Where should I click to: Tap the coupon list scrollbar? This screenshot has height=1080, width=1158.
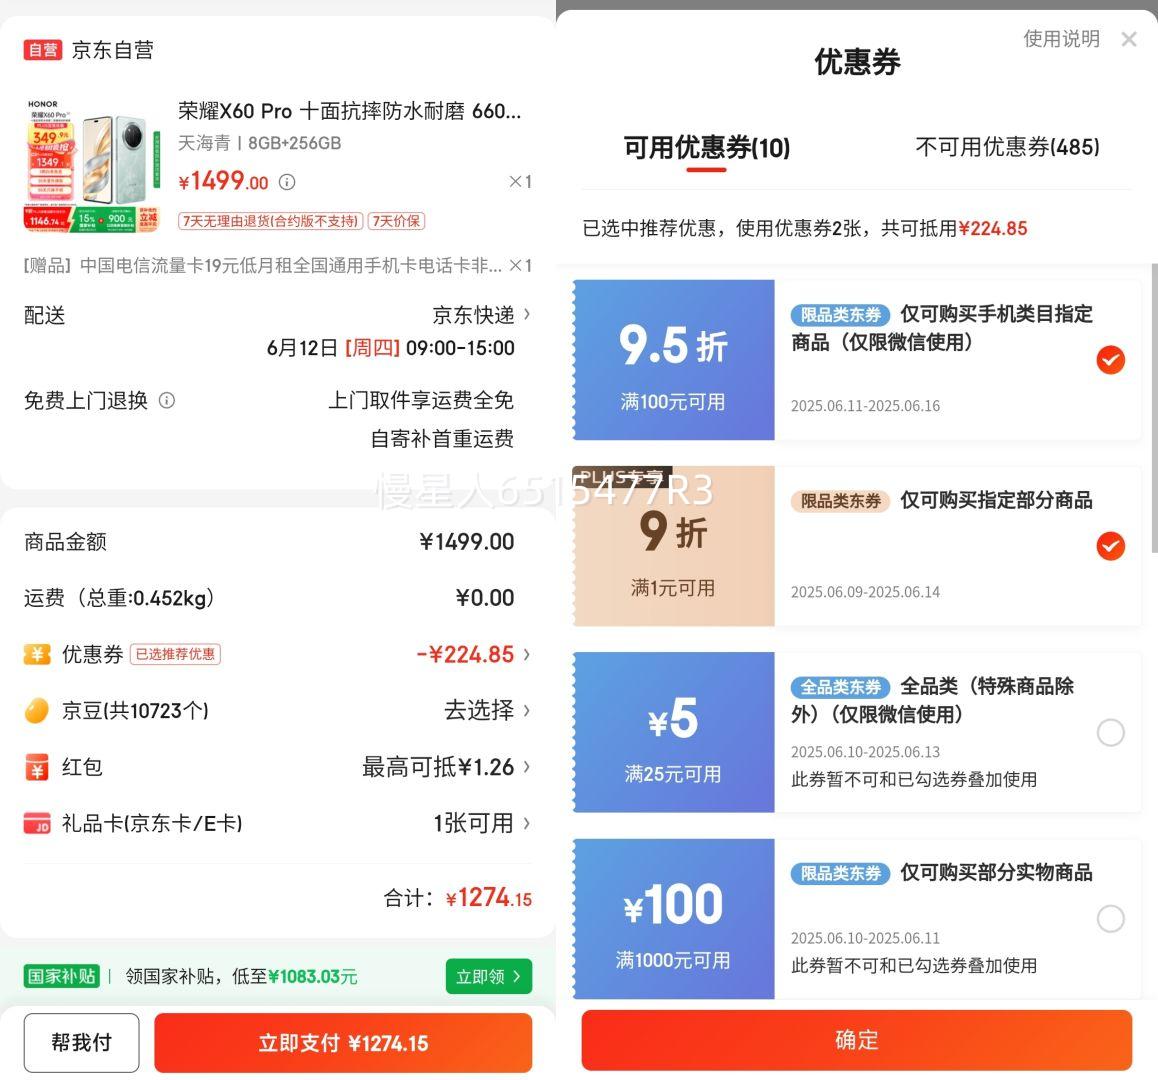1154,408
